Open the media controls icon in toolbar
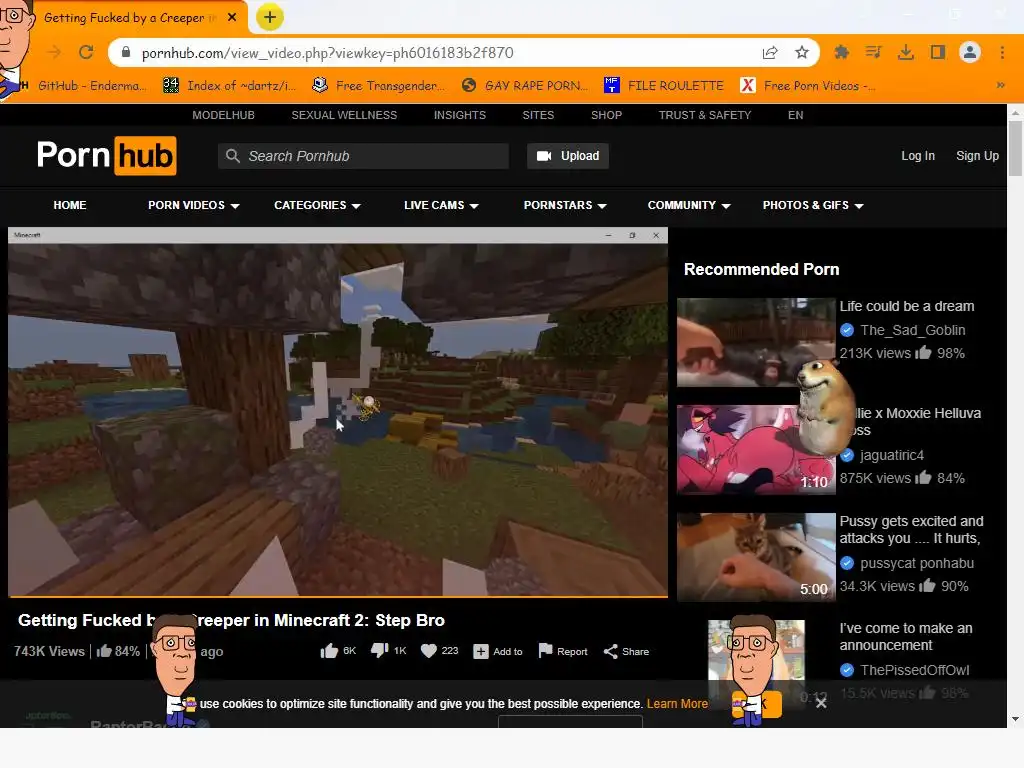The height and width of the screenshot is (768, 1024). click(x=873, y=52)
